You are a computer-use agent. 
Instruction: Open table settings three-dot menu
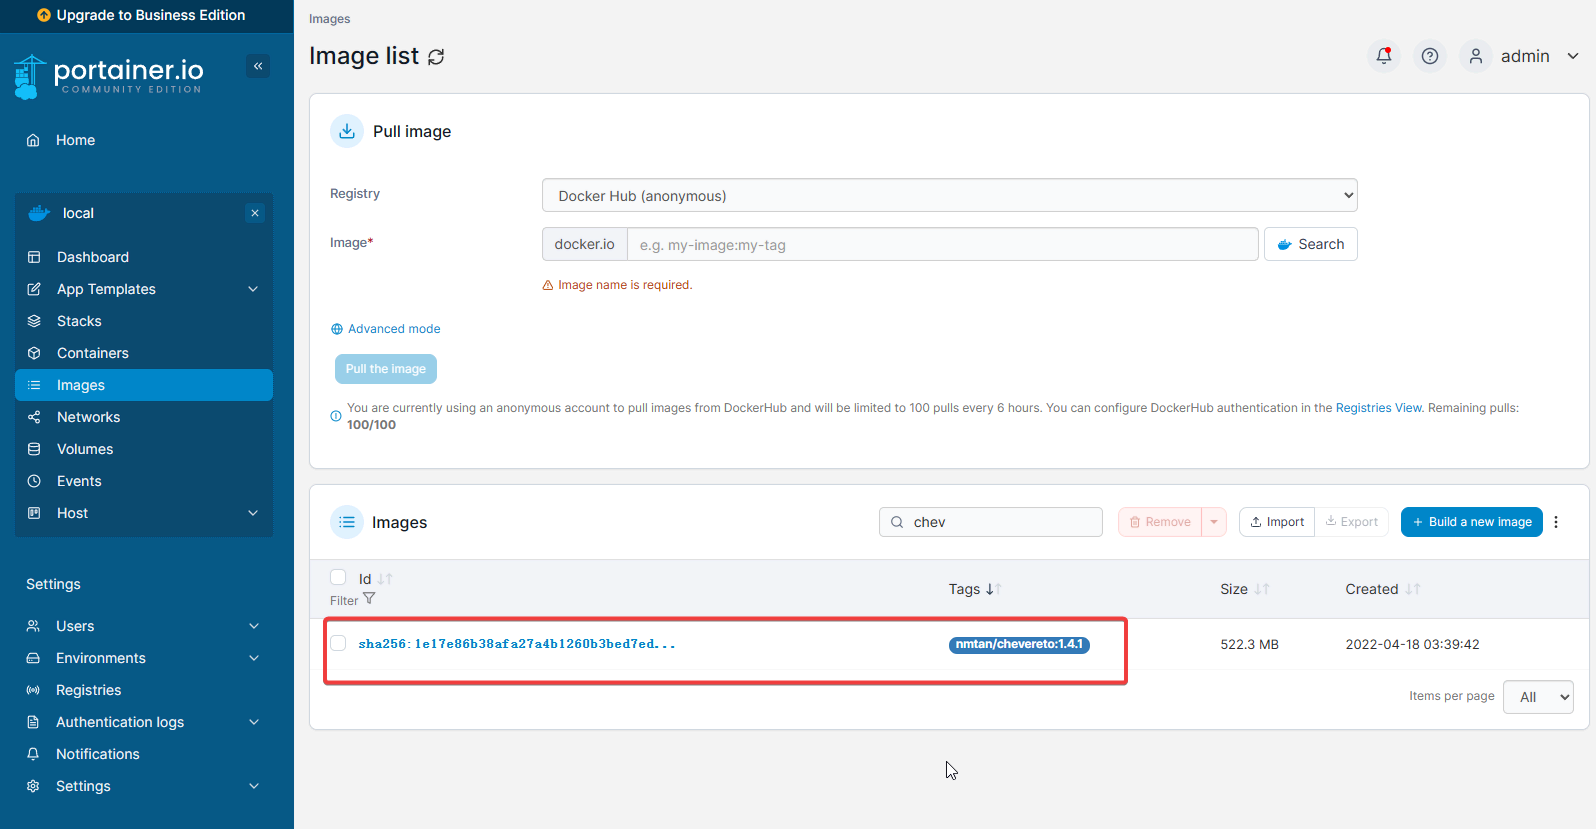1556,522
